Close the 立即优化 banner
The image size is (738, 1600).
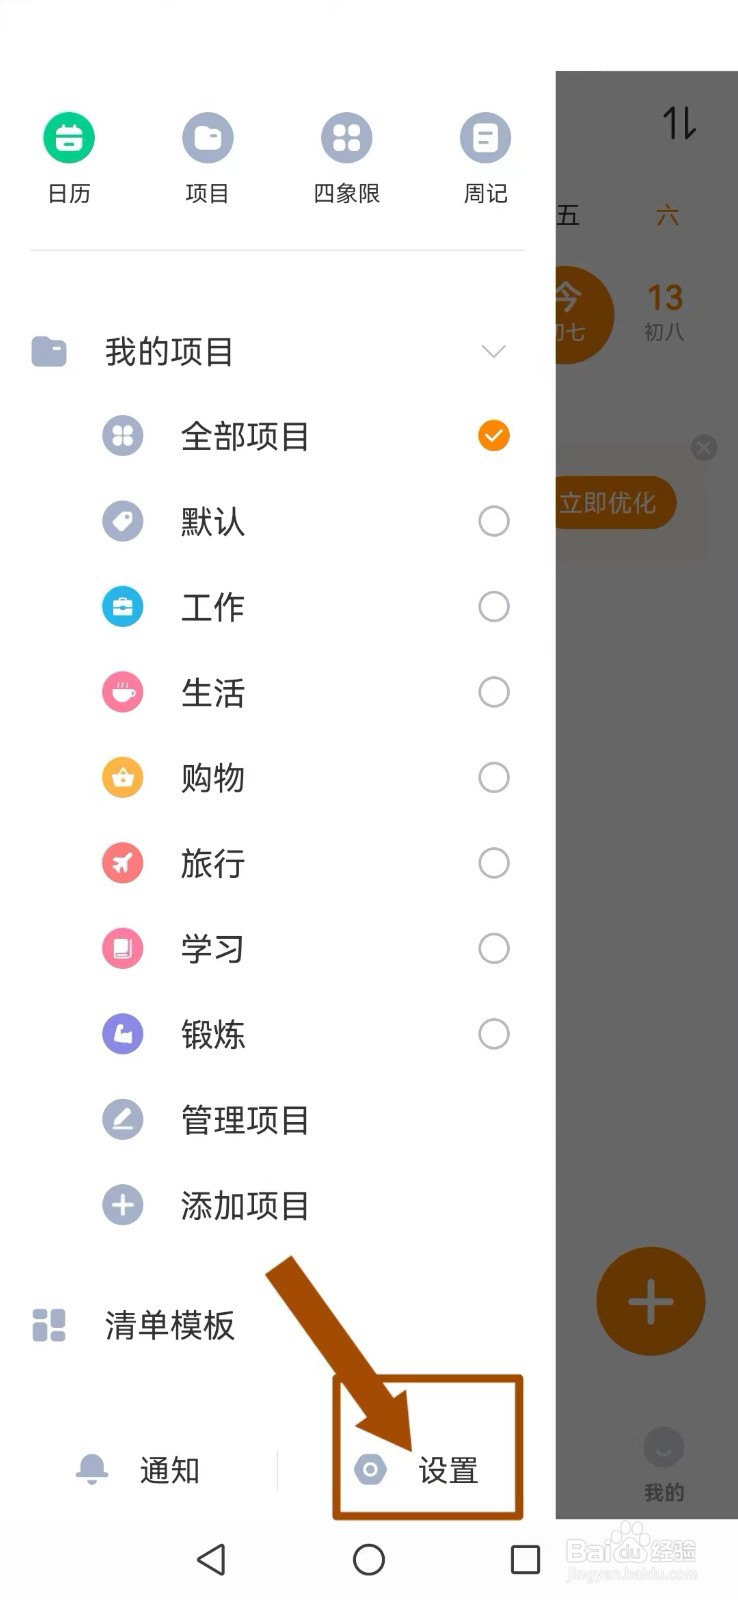click(704, 447)
